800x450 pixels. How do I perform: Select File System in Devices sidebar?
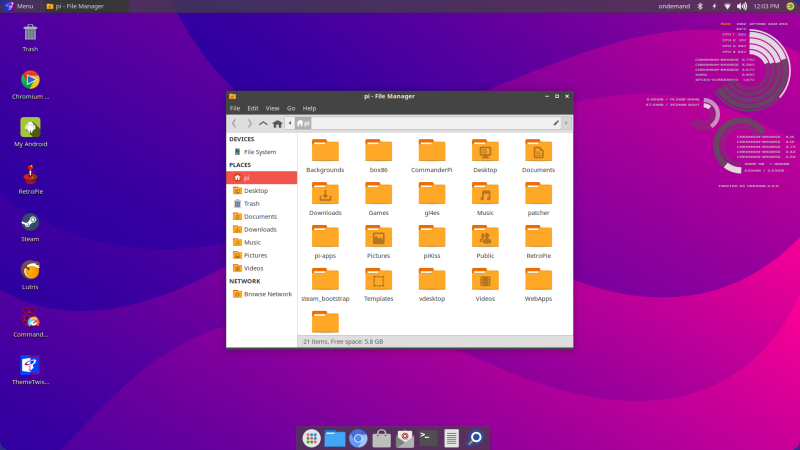tap(261, 152)
